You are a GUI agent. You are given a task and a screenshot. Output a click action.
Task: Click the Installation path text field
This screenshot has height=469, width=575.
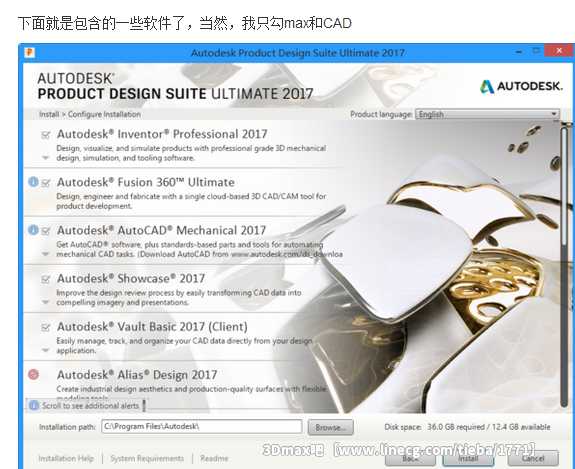[202, 426]
